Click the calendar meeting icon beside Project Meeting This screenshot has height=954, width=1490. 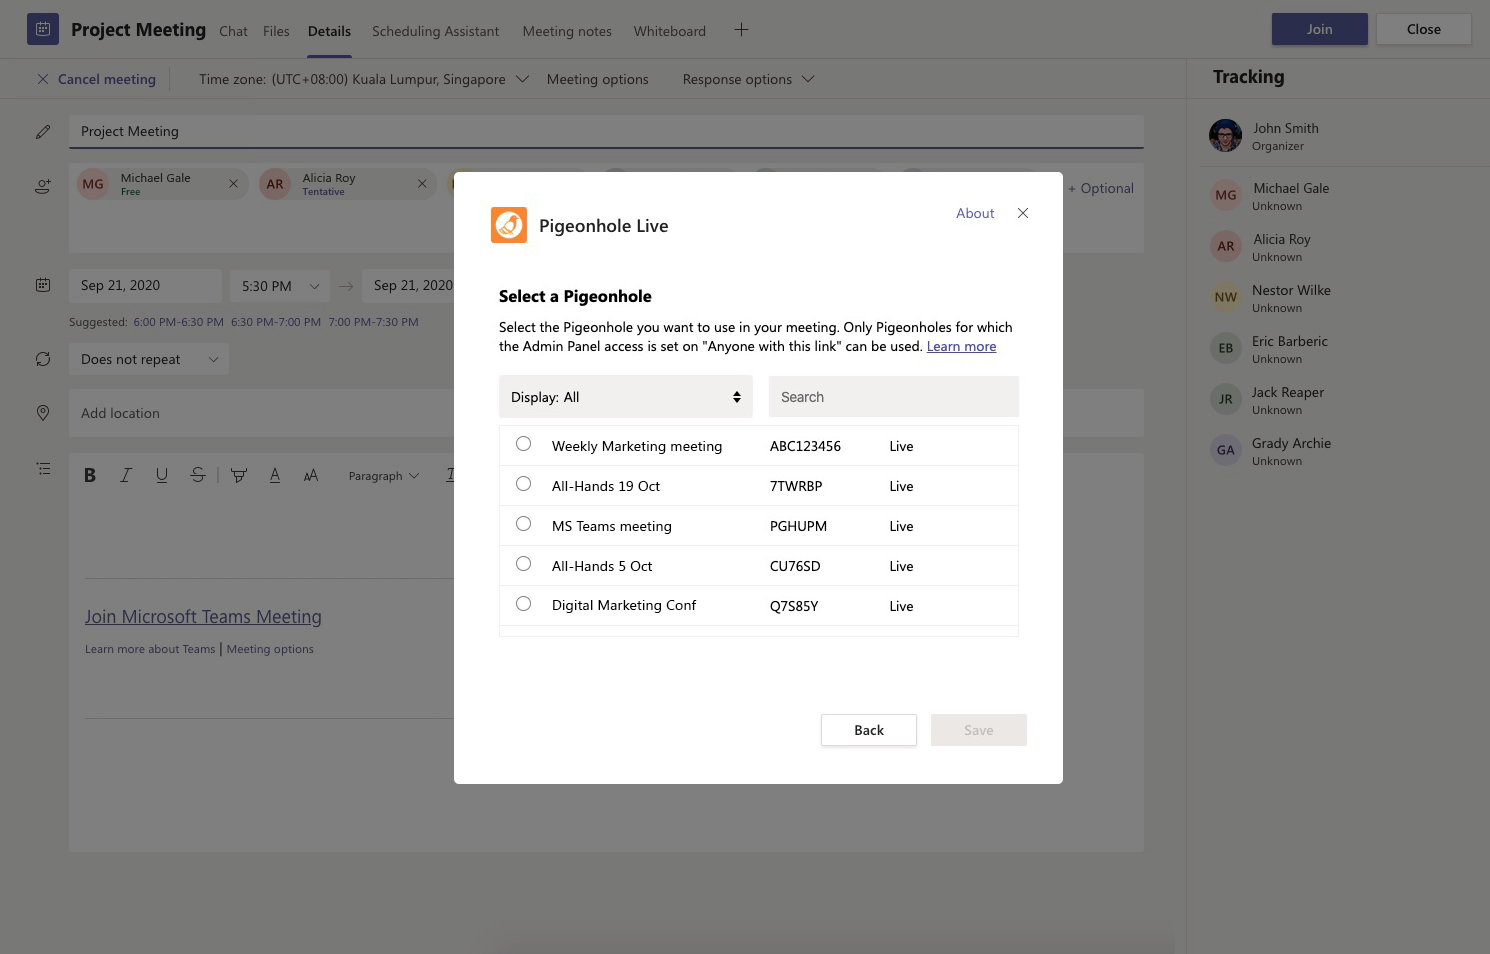click(43, 29)
